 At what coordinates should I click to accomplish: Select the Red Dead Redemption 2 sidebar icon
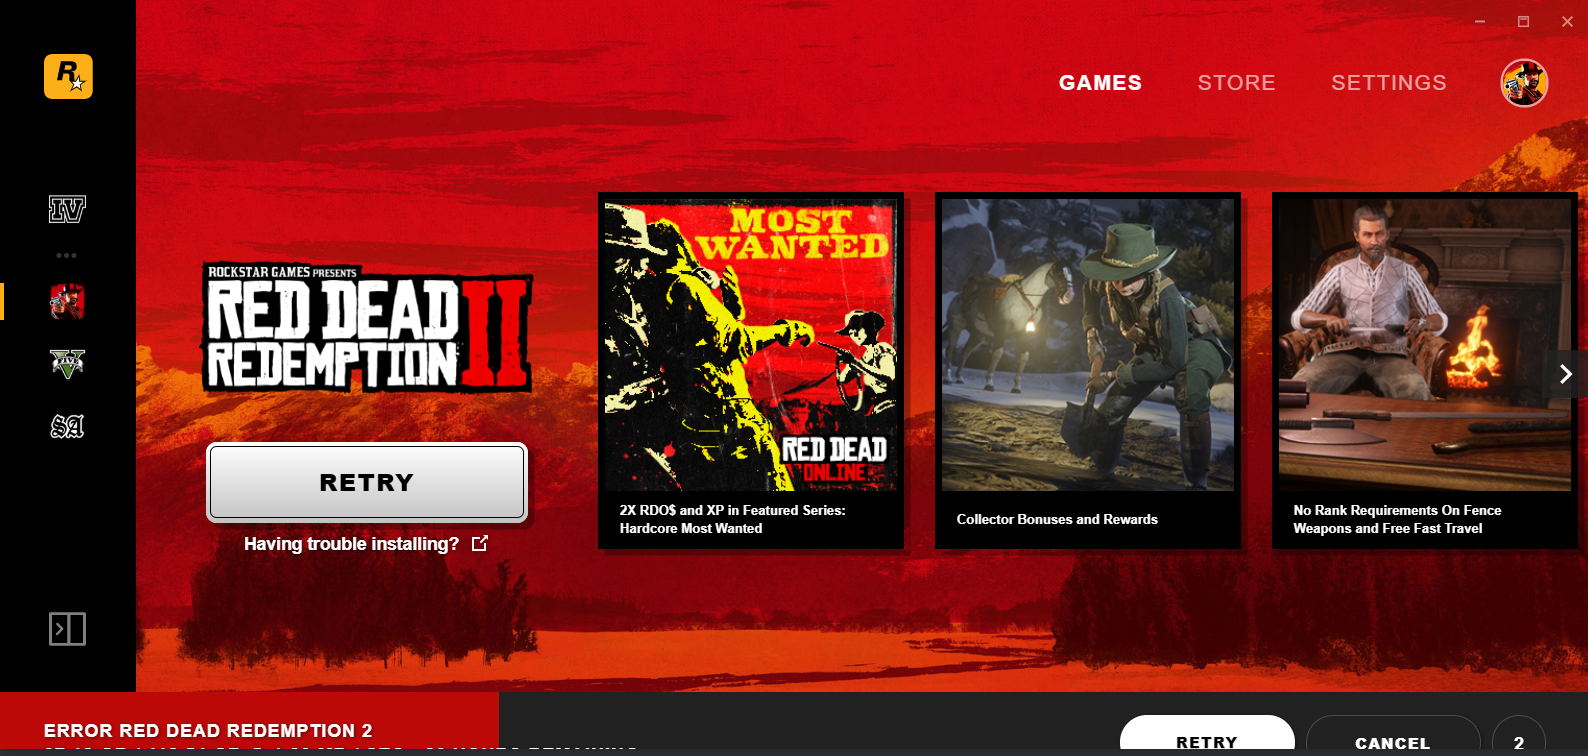(67, 301)
